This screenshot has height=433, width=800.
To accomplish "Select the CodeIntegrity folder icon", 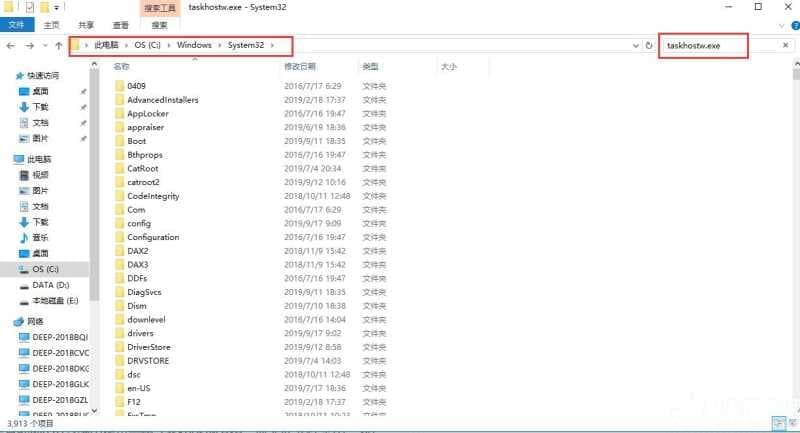I will [119, 196].
